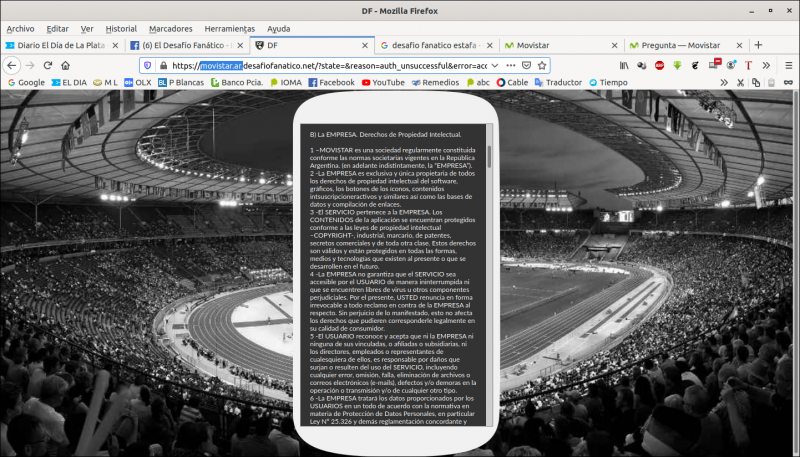Viewport: 800px width, 457px height.
Task: Save page to Pocket
Action: point(527,65)
